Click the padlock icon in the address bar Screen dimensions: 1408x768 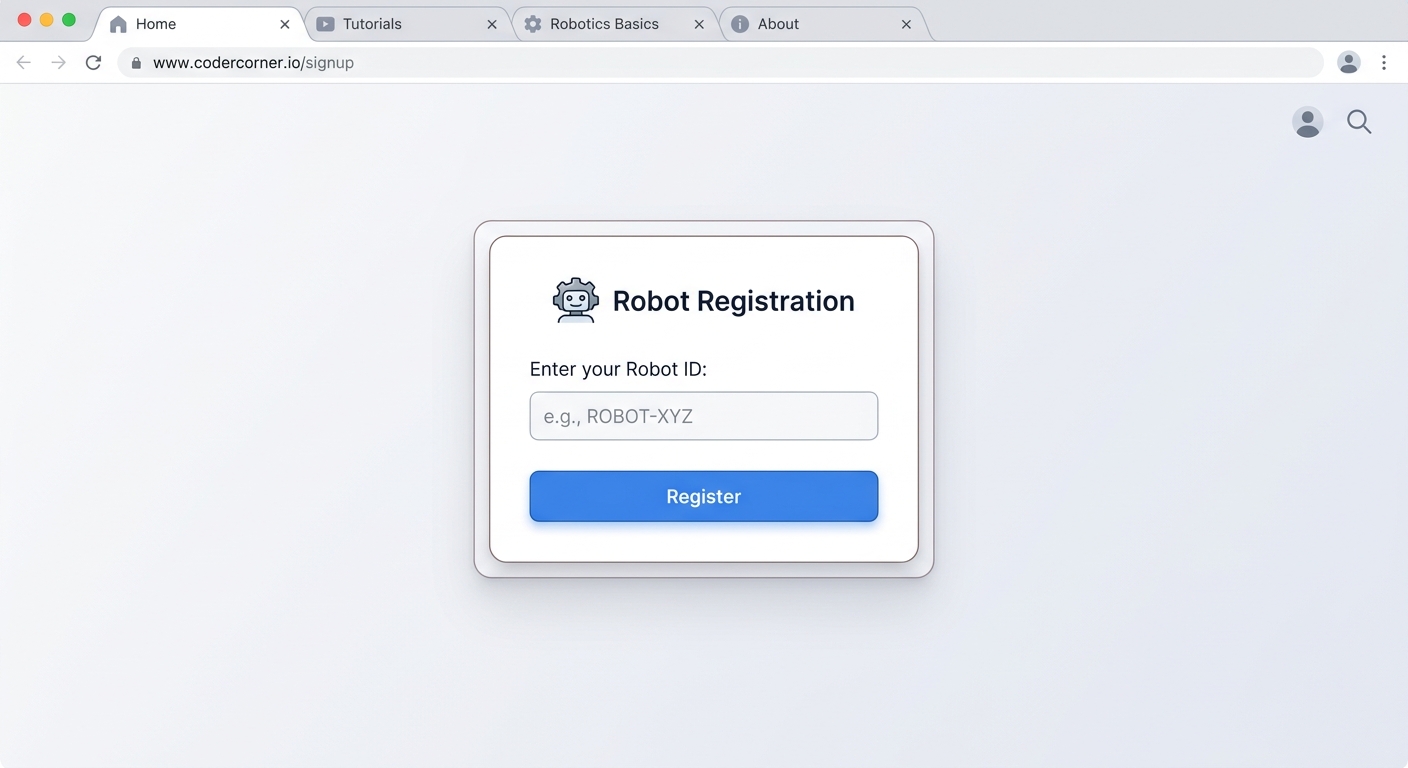pos(135,62)
